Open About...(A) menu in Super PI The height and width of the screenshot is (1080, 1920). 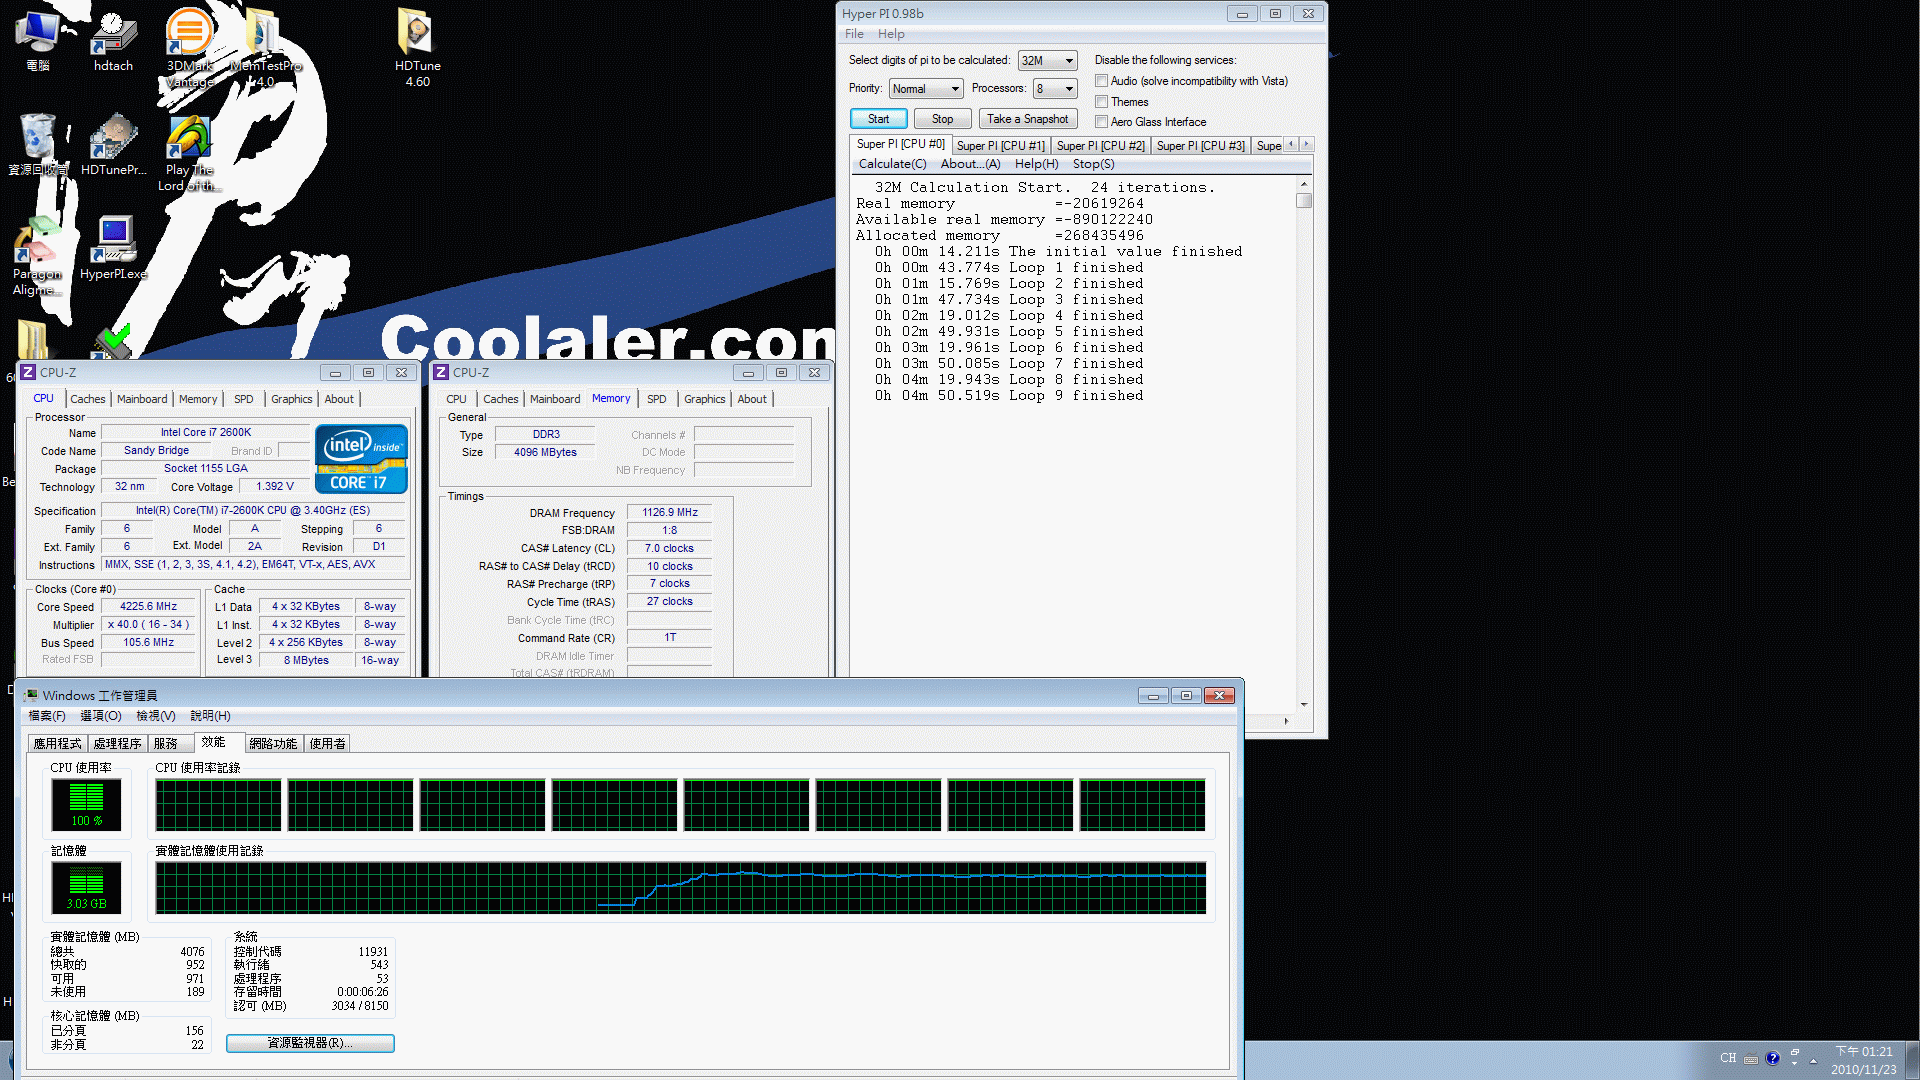970,164
